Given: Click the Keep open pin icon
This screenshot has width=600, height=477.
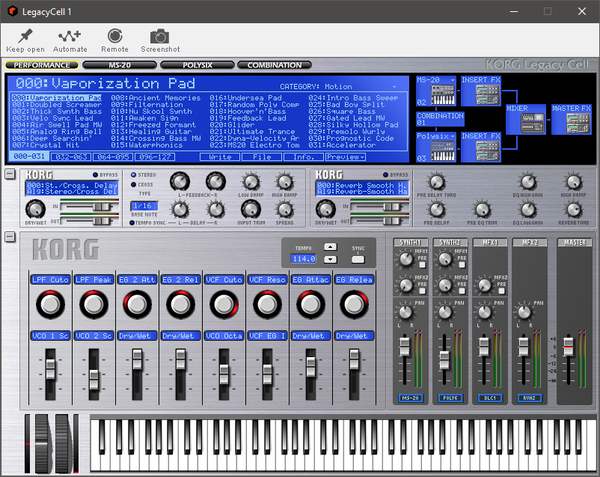Looking at the screenshot, I should (x=25, y=36).
